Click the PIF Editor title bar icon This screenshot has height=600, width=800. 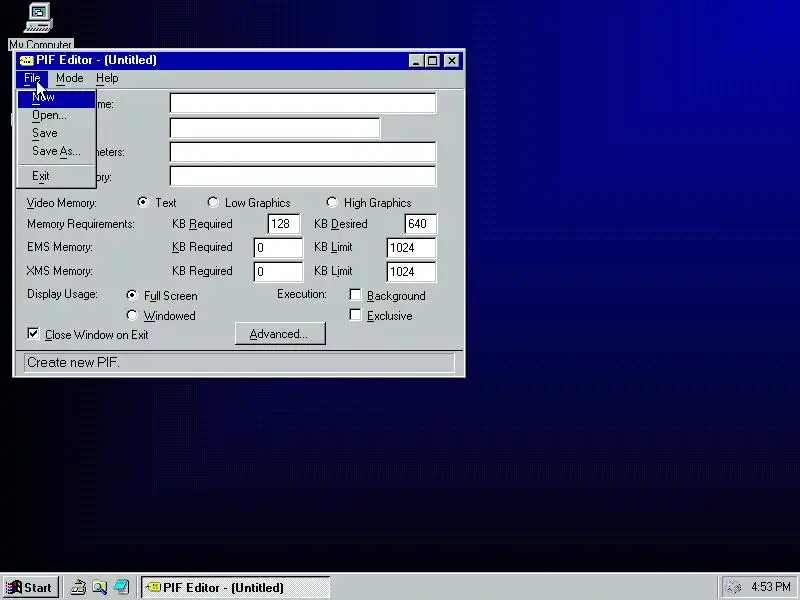tap(26, 61)
